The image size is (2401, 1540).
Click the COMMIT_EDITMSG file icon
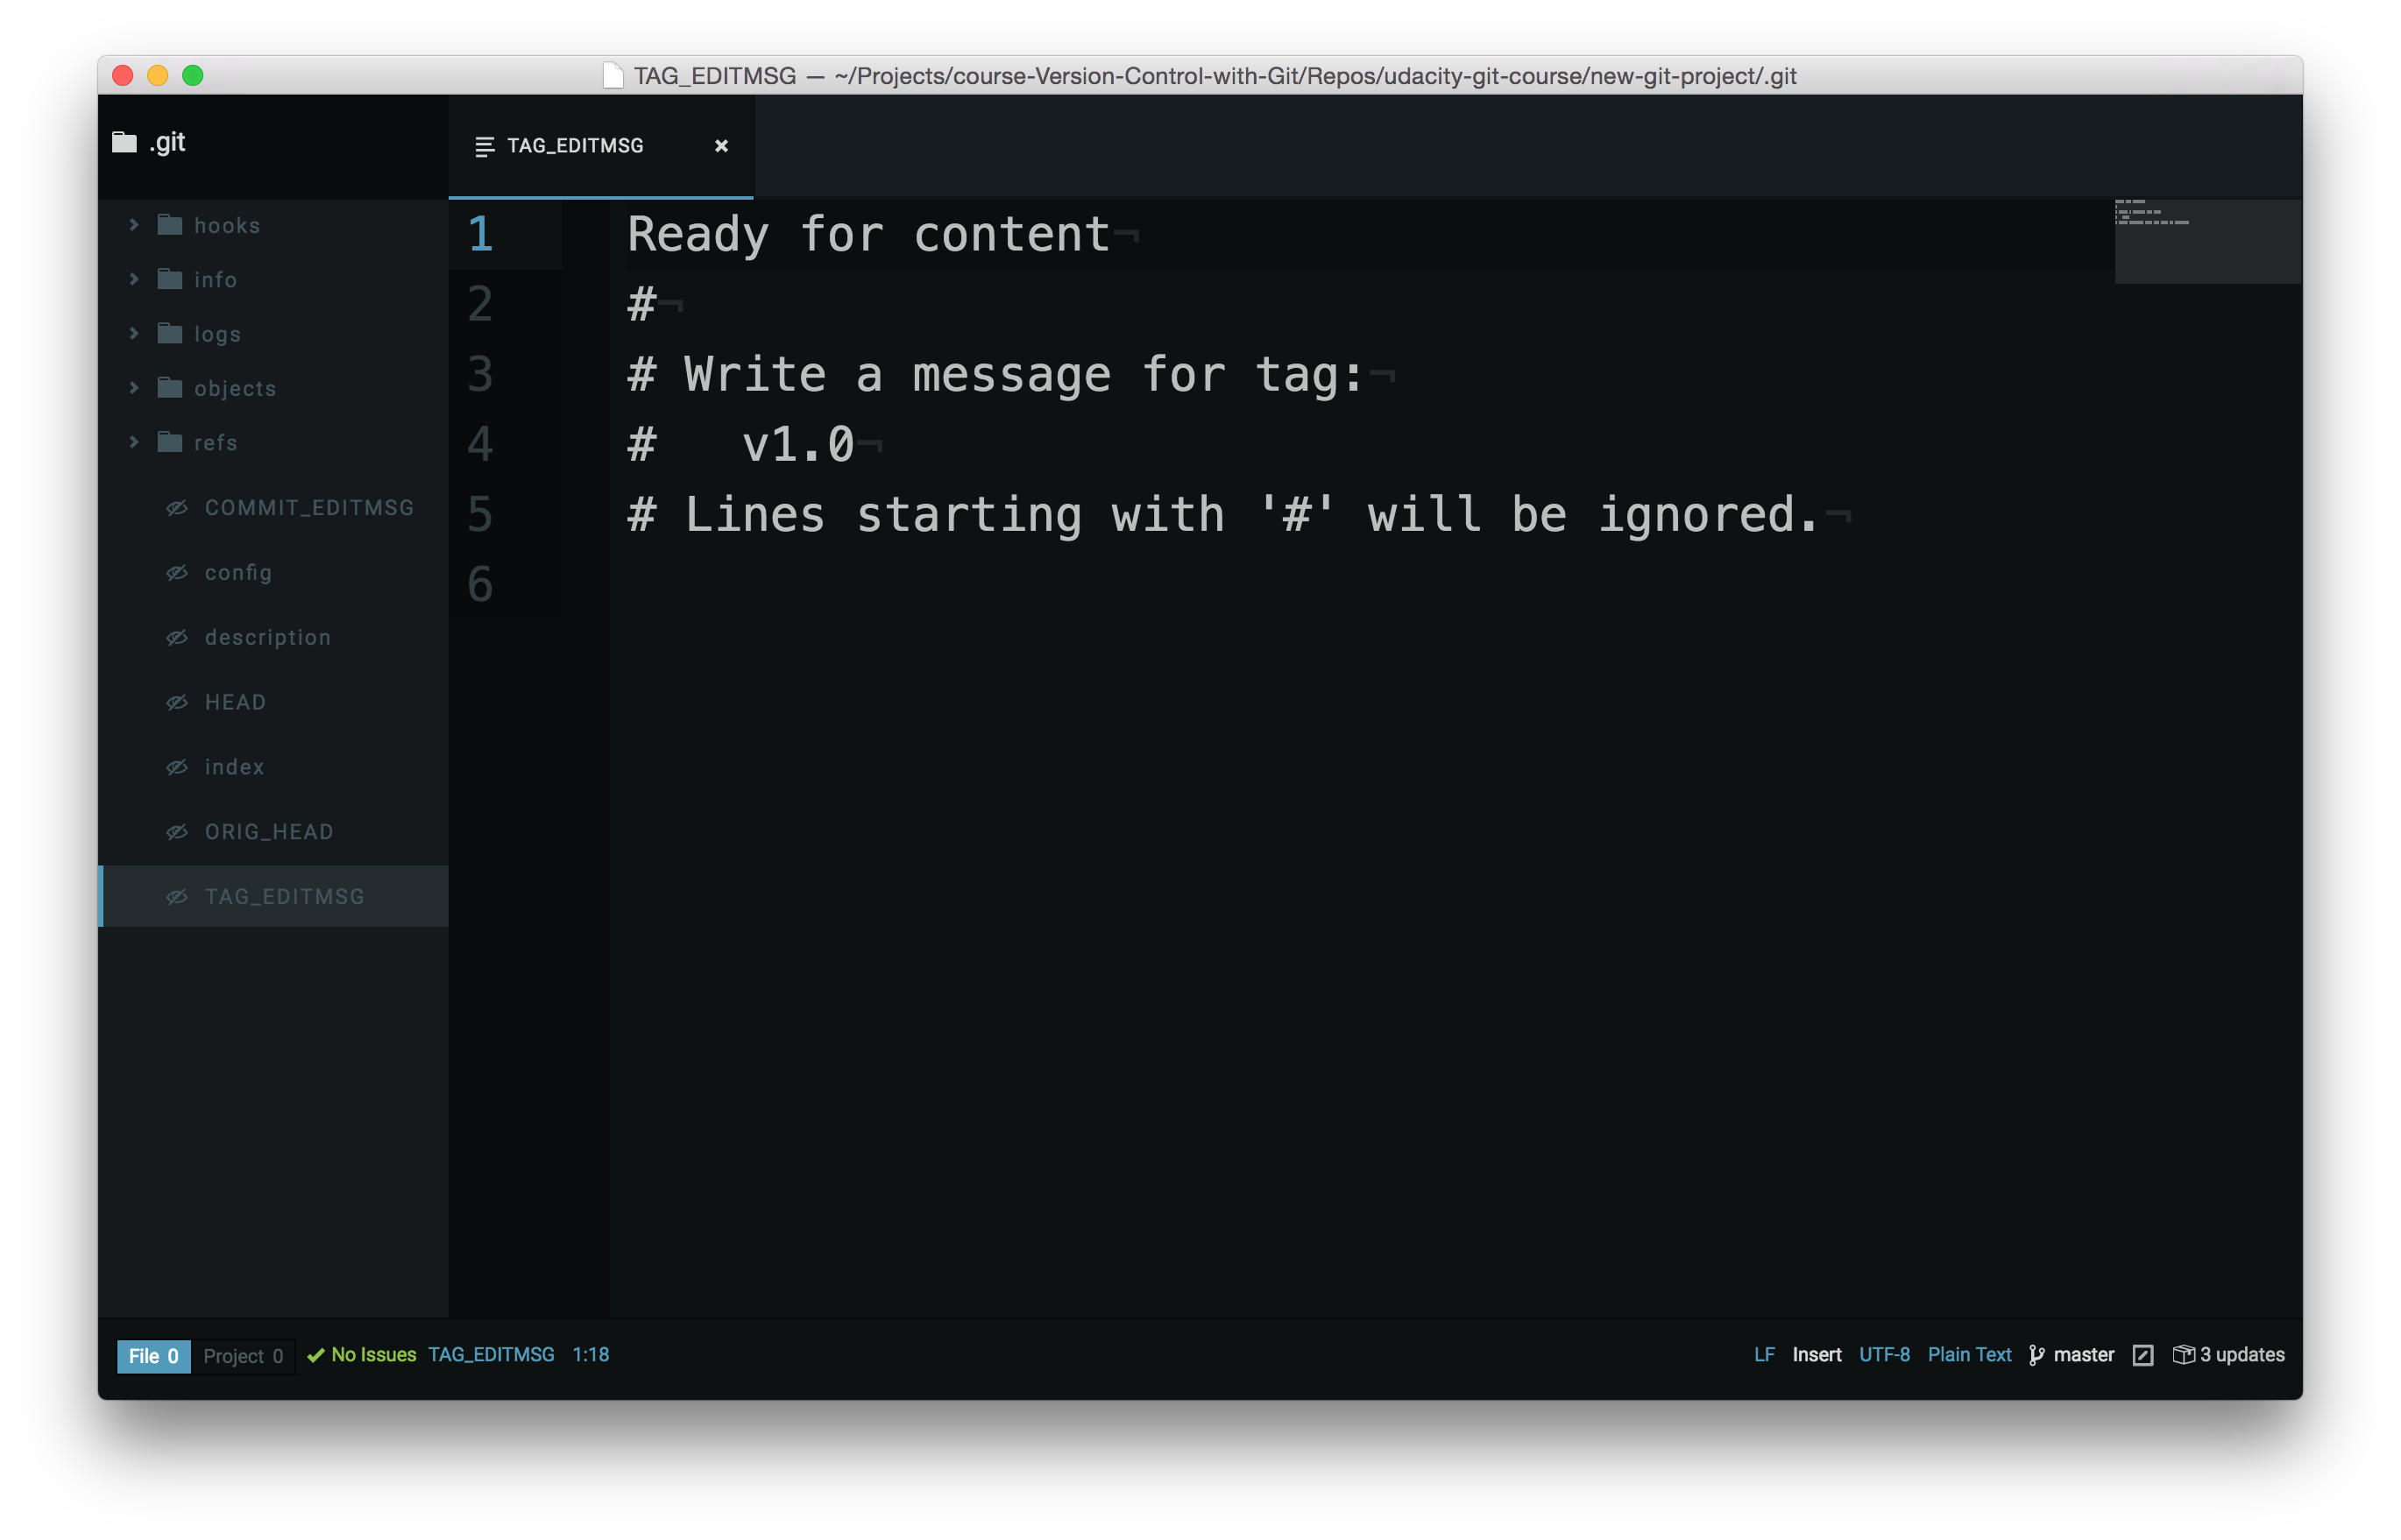175,505
